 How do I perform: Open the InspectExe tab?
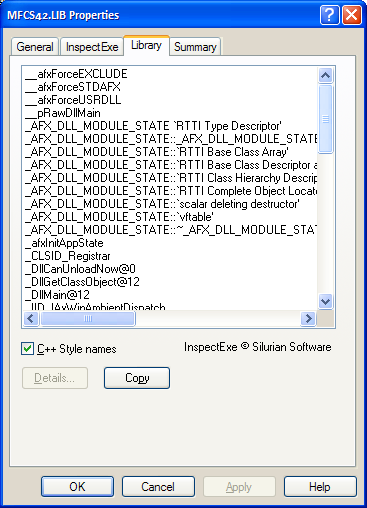tap(92, 47)
